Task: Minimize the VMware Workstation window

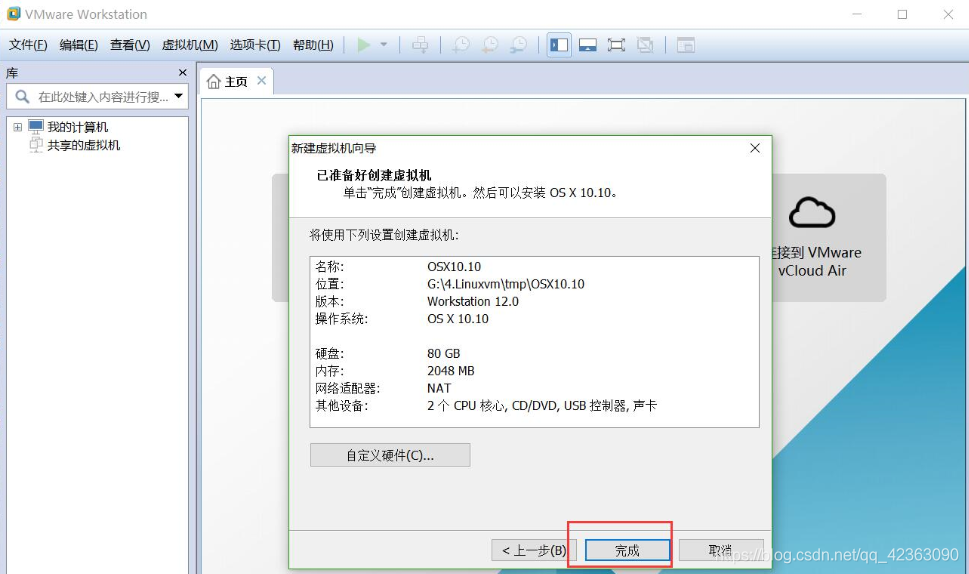Action: click(857, 14)
